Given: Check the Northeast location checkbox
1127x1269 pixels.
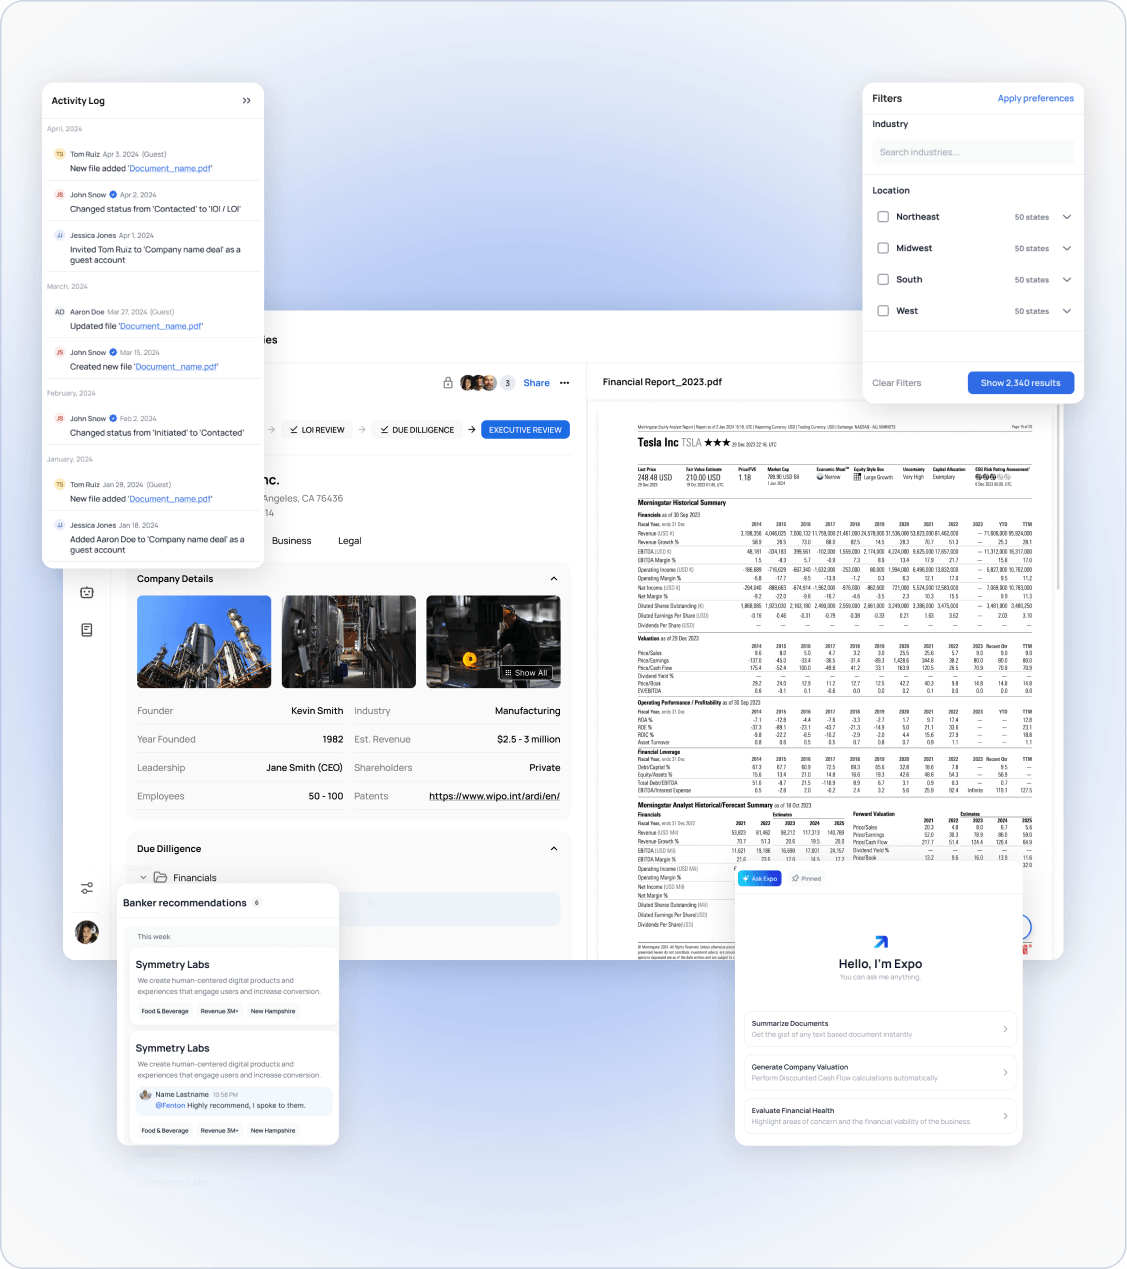Looking at the screenshot, I should pos(883,216).
